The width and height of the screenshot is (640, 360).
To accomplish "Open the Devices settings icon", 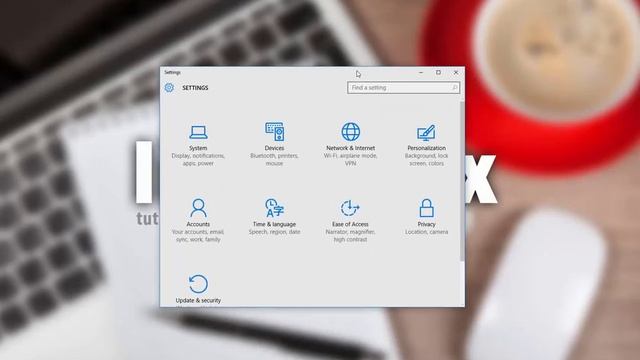I will coord(275,131).
